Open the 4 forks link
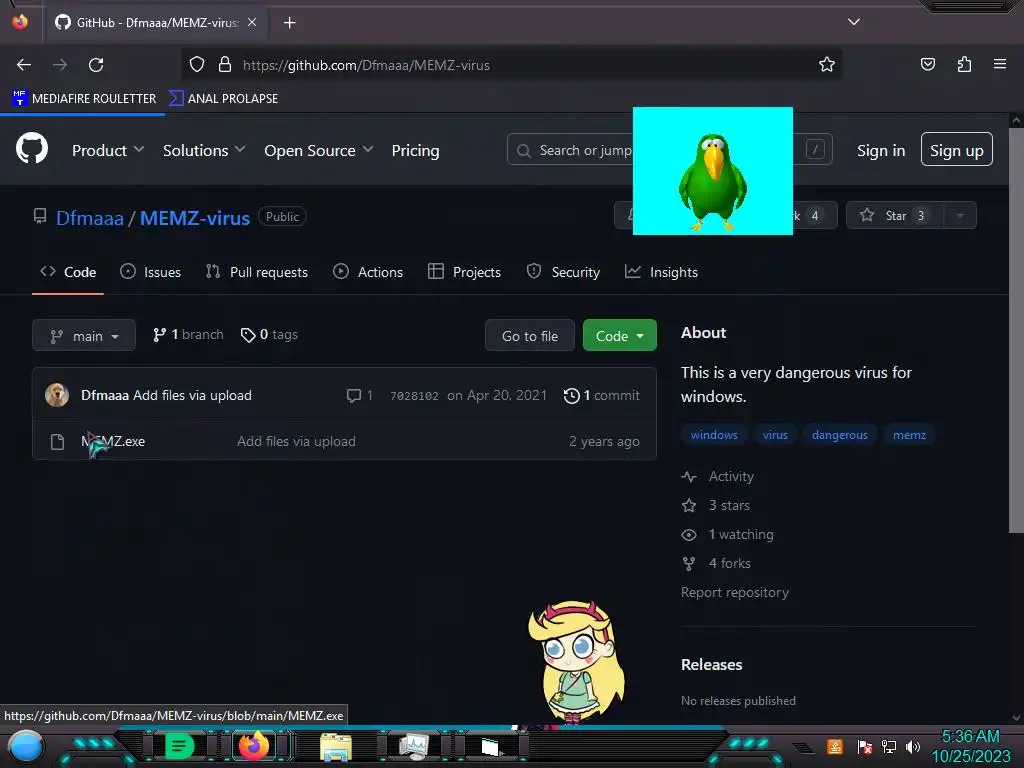 coord(716,563)
